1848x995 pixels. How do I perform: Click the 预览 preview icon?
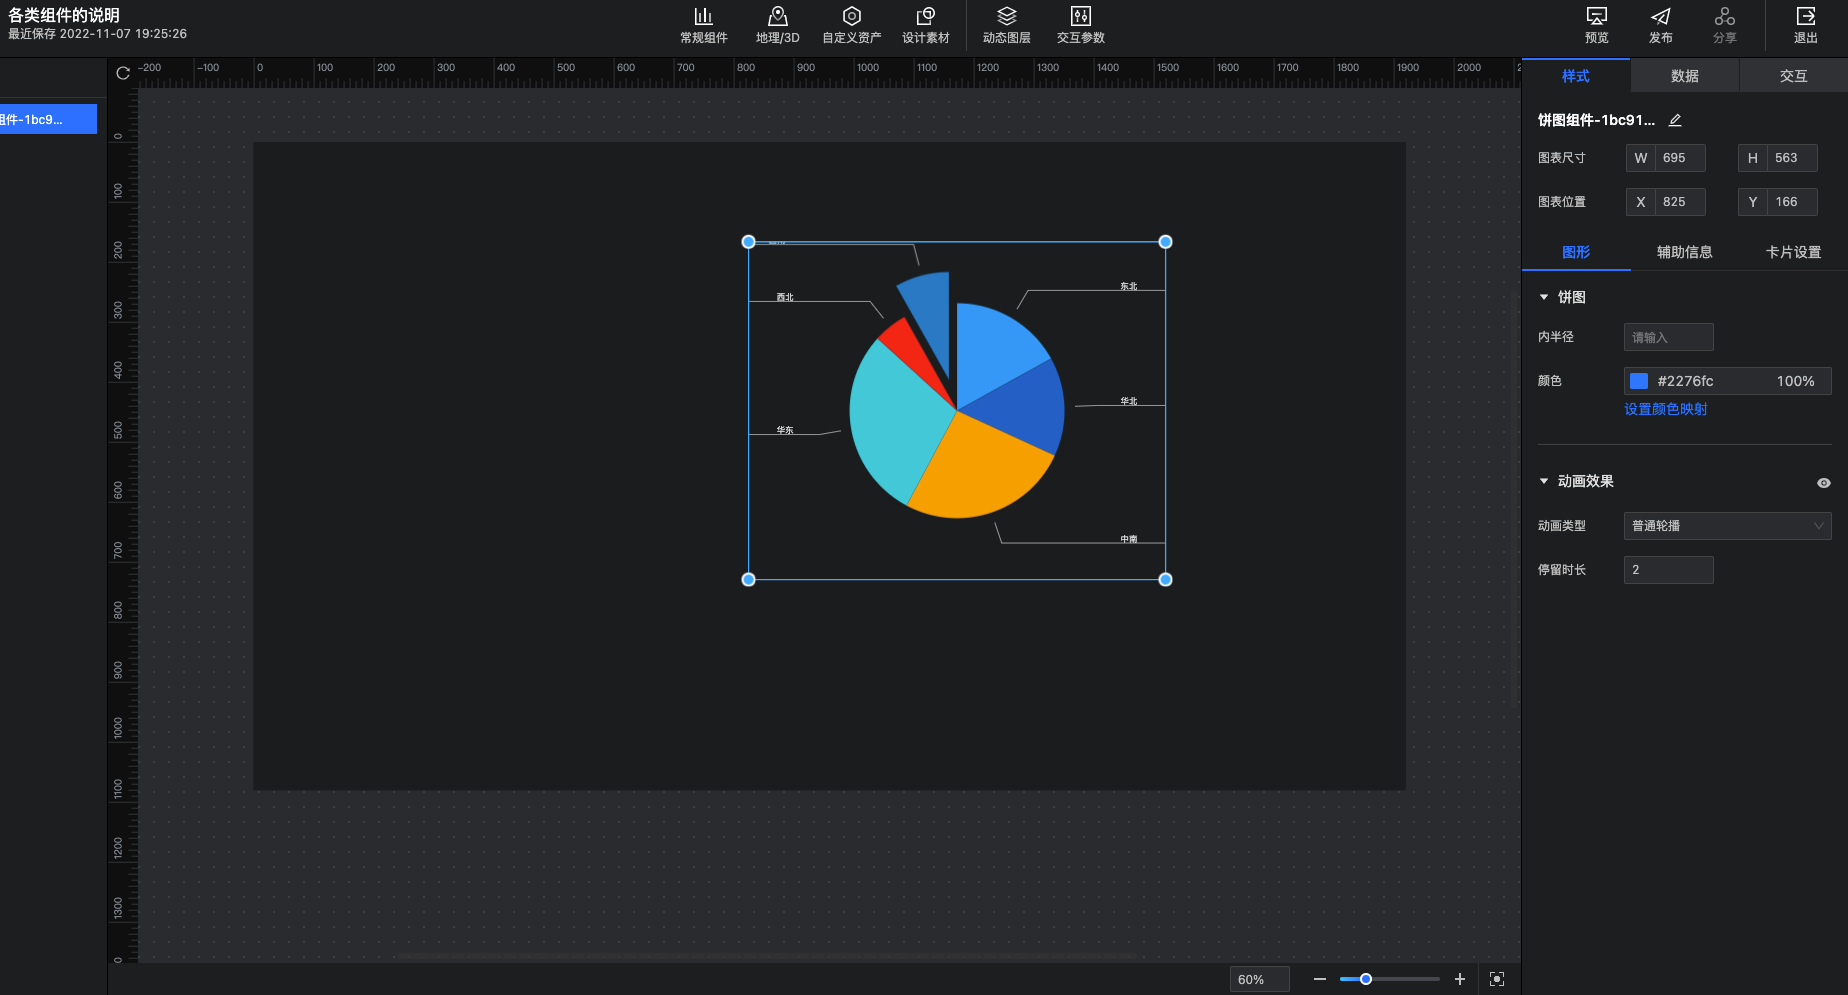[x=1596, y=25]
